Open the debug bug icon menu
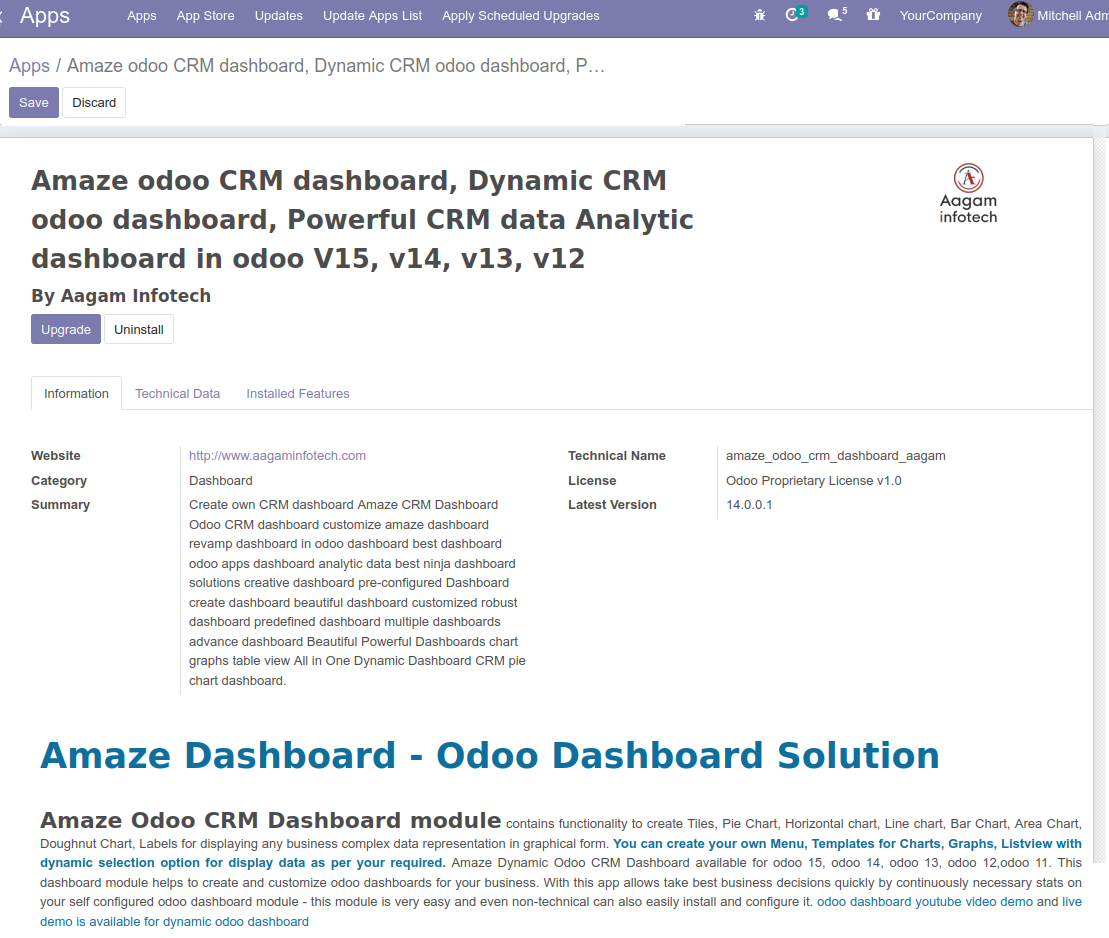 [x=760, y=15]
